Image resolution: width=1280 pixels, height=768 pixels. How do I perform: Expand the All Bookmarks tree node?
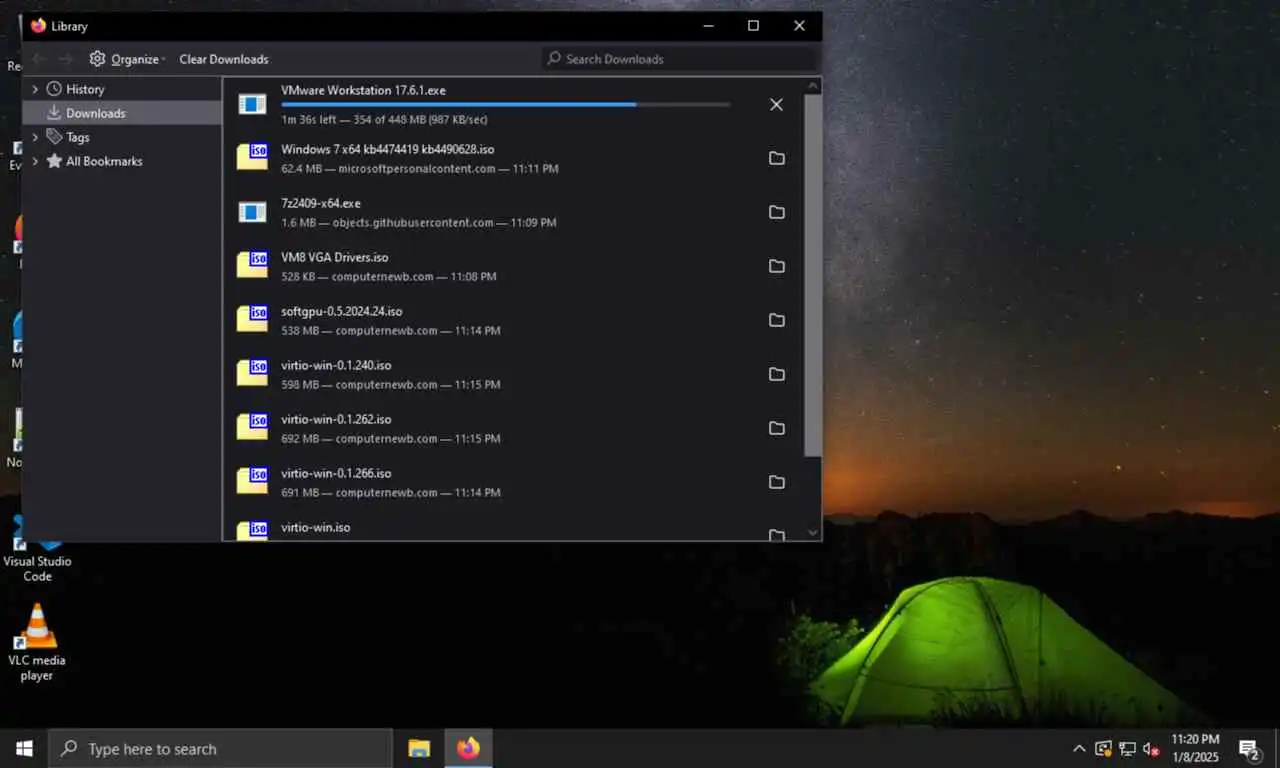coord(35,161)
